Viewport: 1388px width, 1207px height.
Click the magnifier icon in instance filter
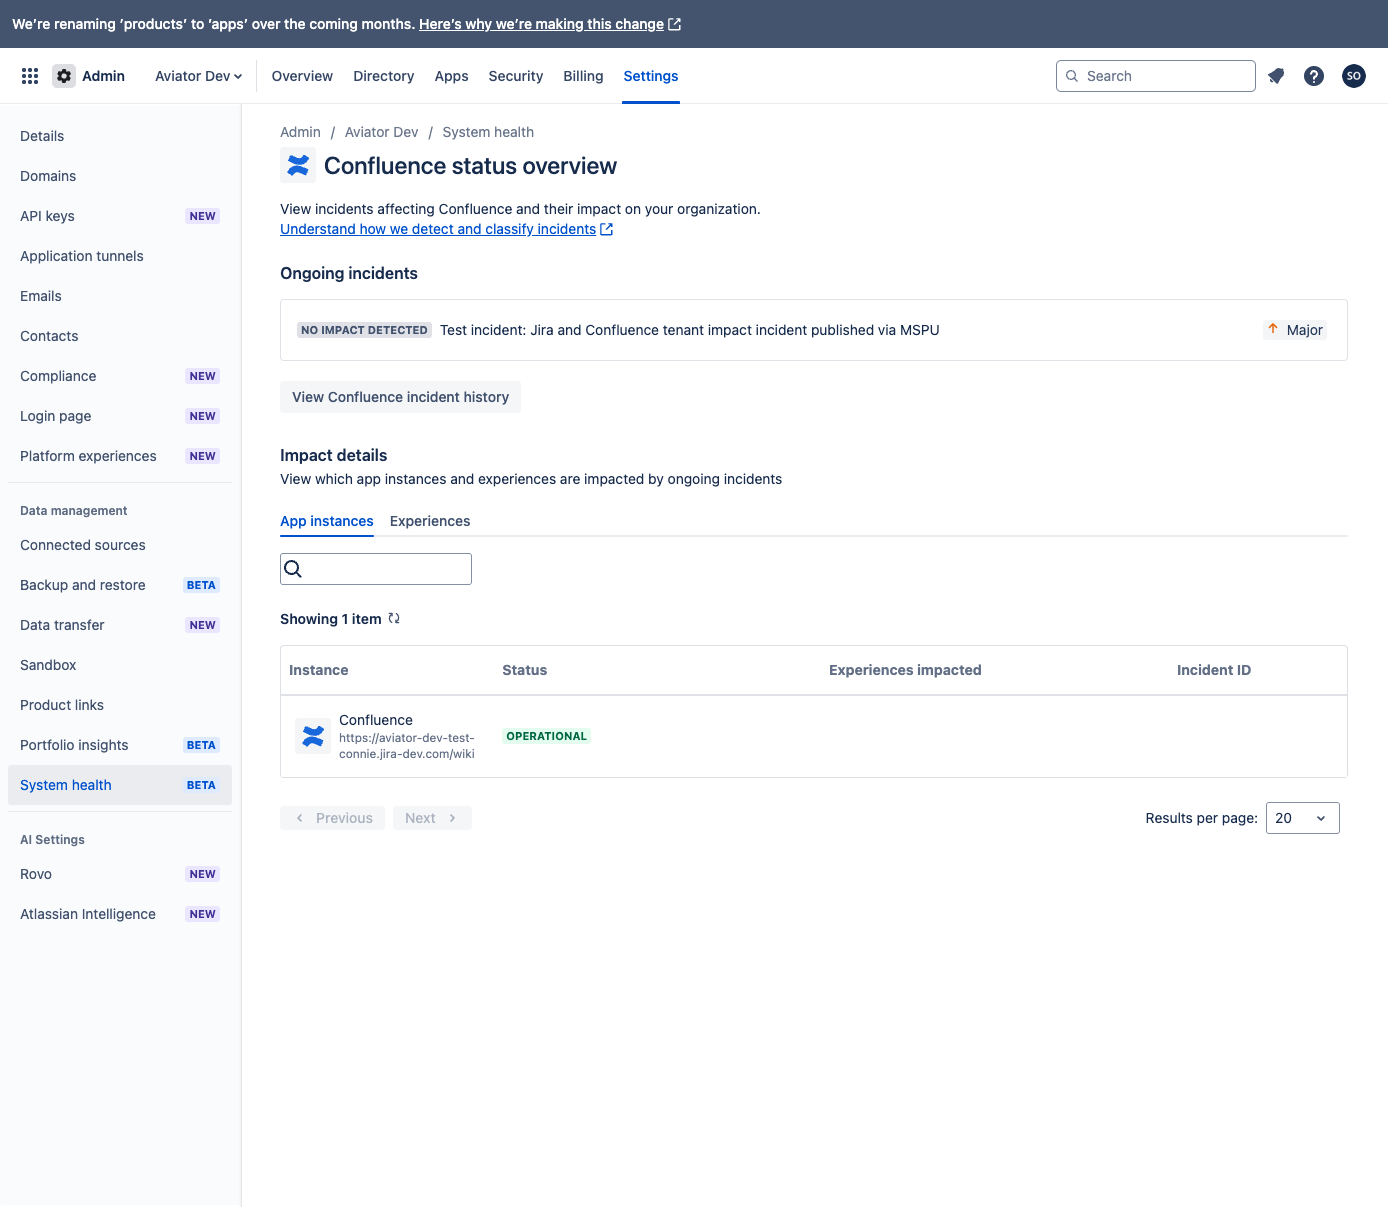[x=293, y=569]
